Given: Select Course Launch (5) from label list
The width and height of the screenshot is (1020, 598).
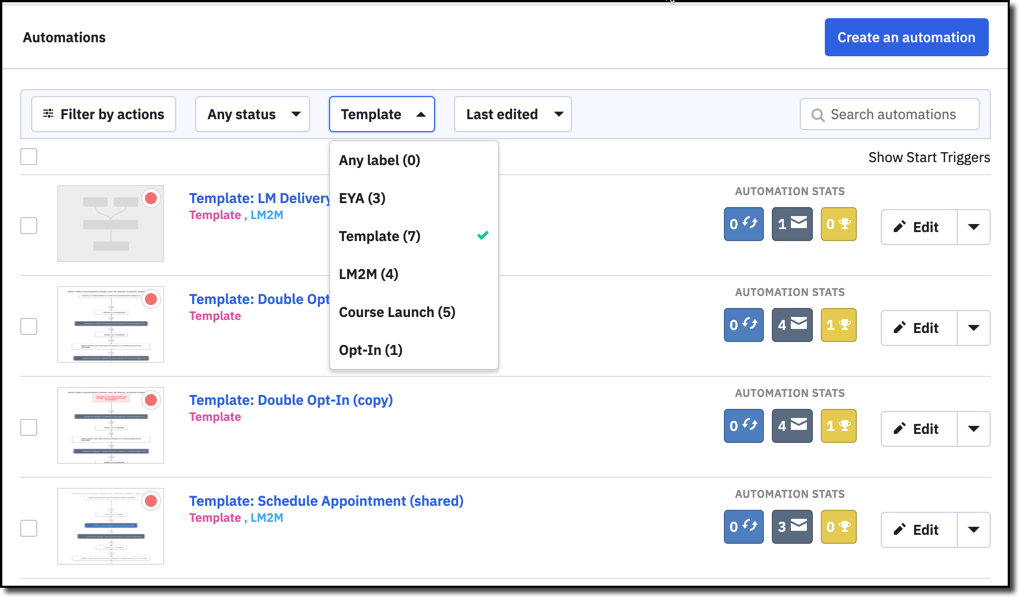Looking at the screenshot, I should [x=397, y=312].
